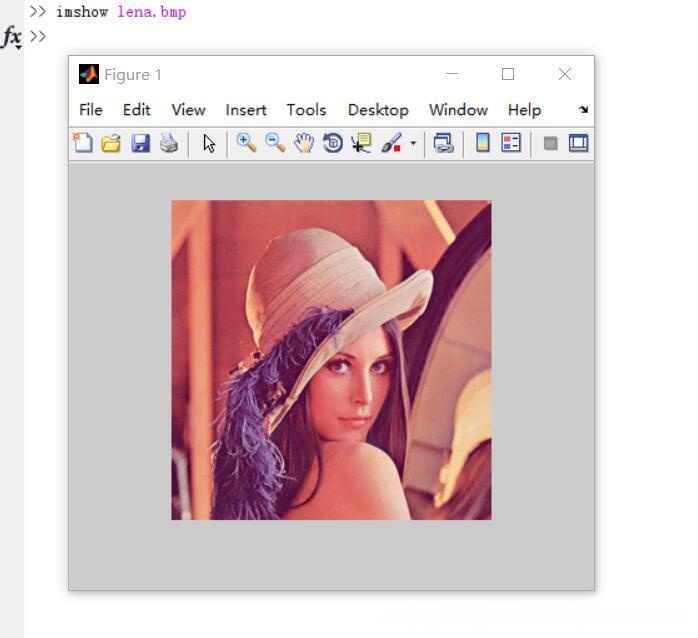
Task: Open the Edit menu
Action: click(137, 110)
